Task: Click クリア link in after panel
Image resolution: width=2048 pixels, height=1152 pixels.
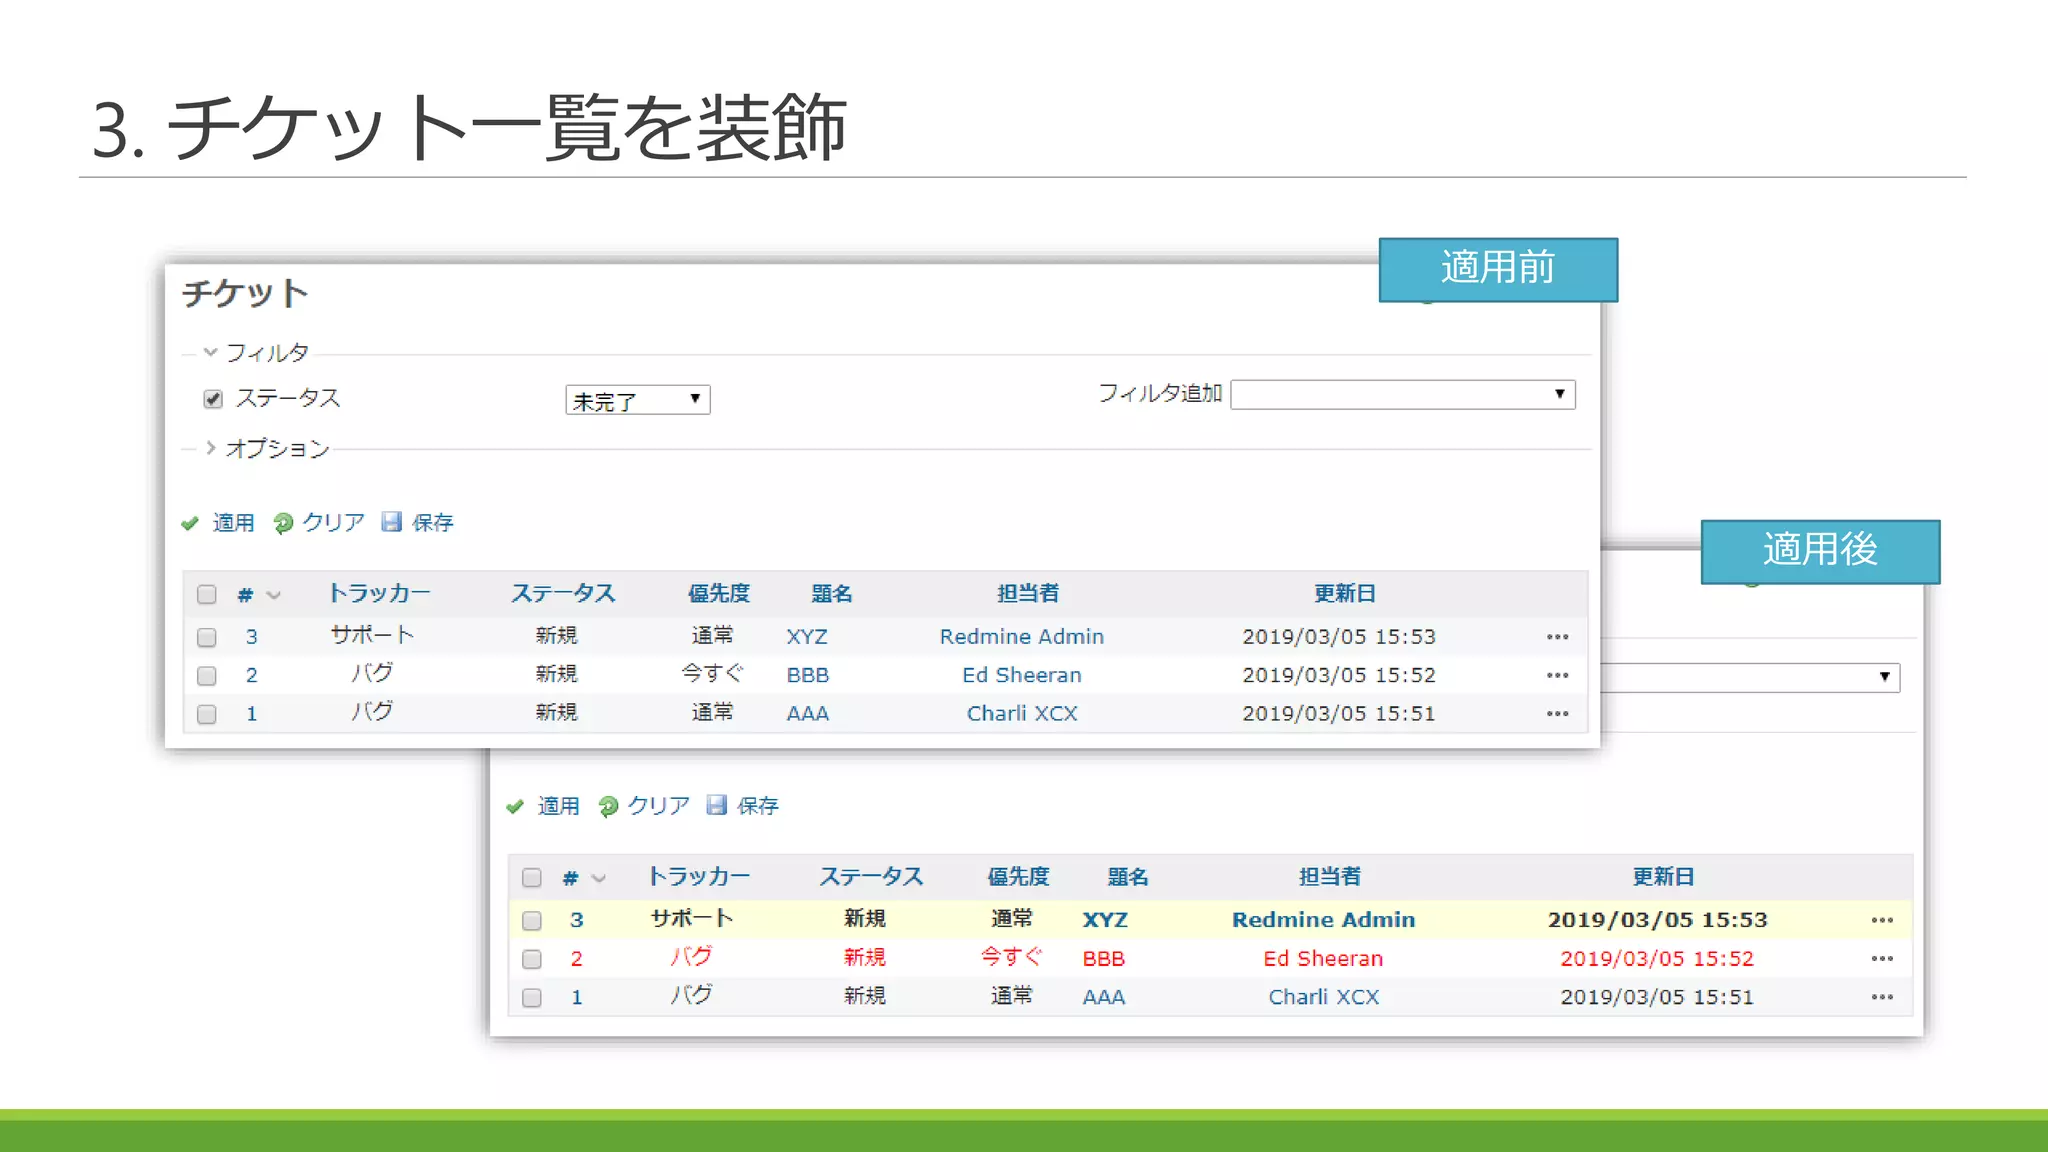Action: point(658,805)
